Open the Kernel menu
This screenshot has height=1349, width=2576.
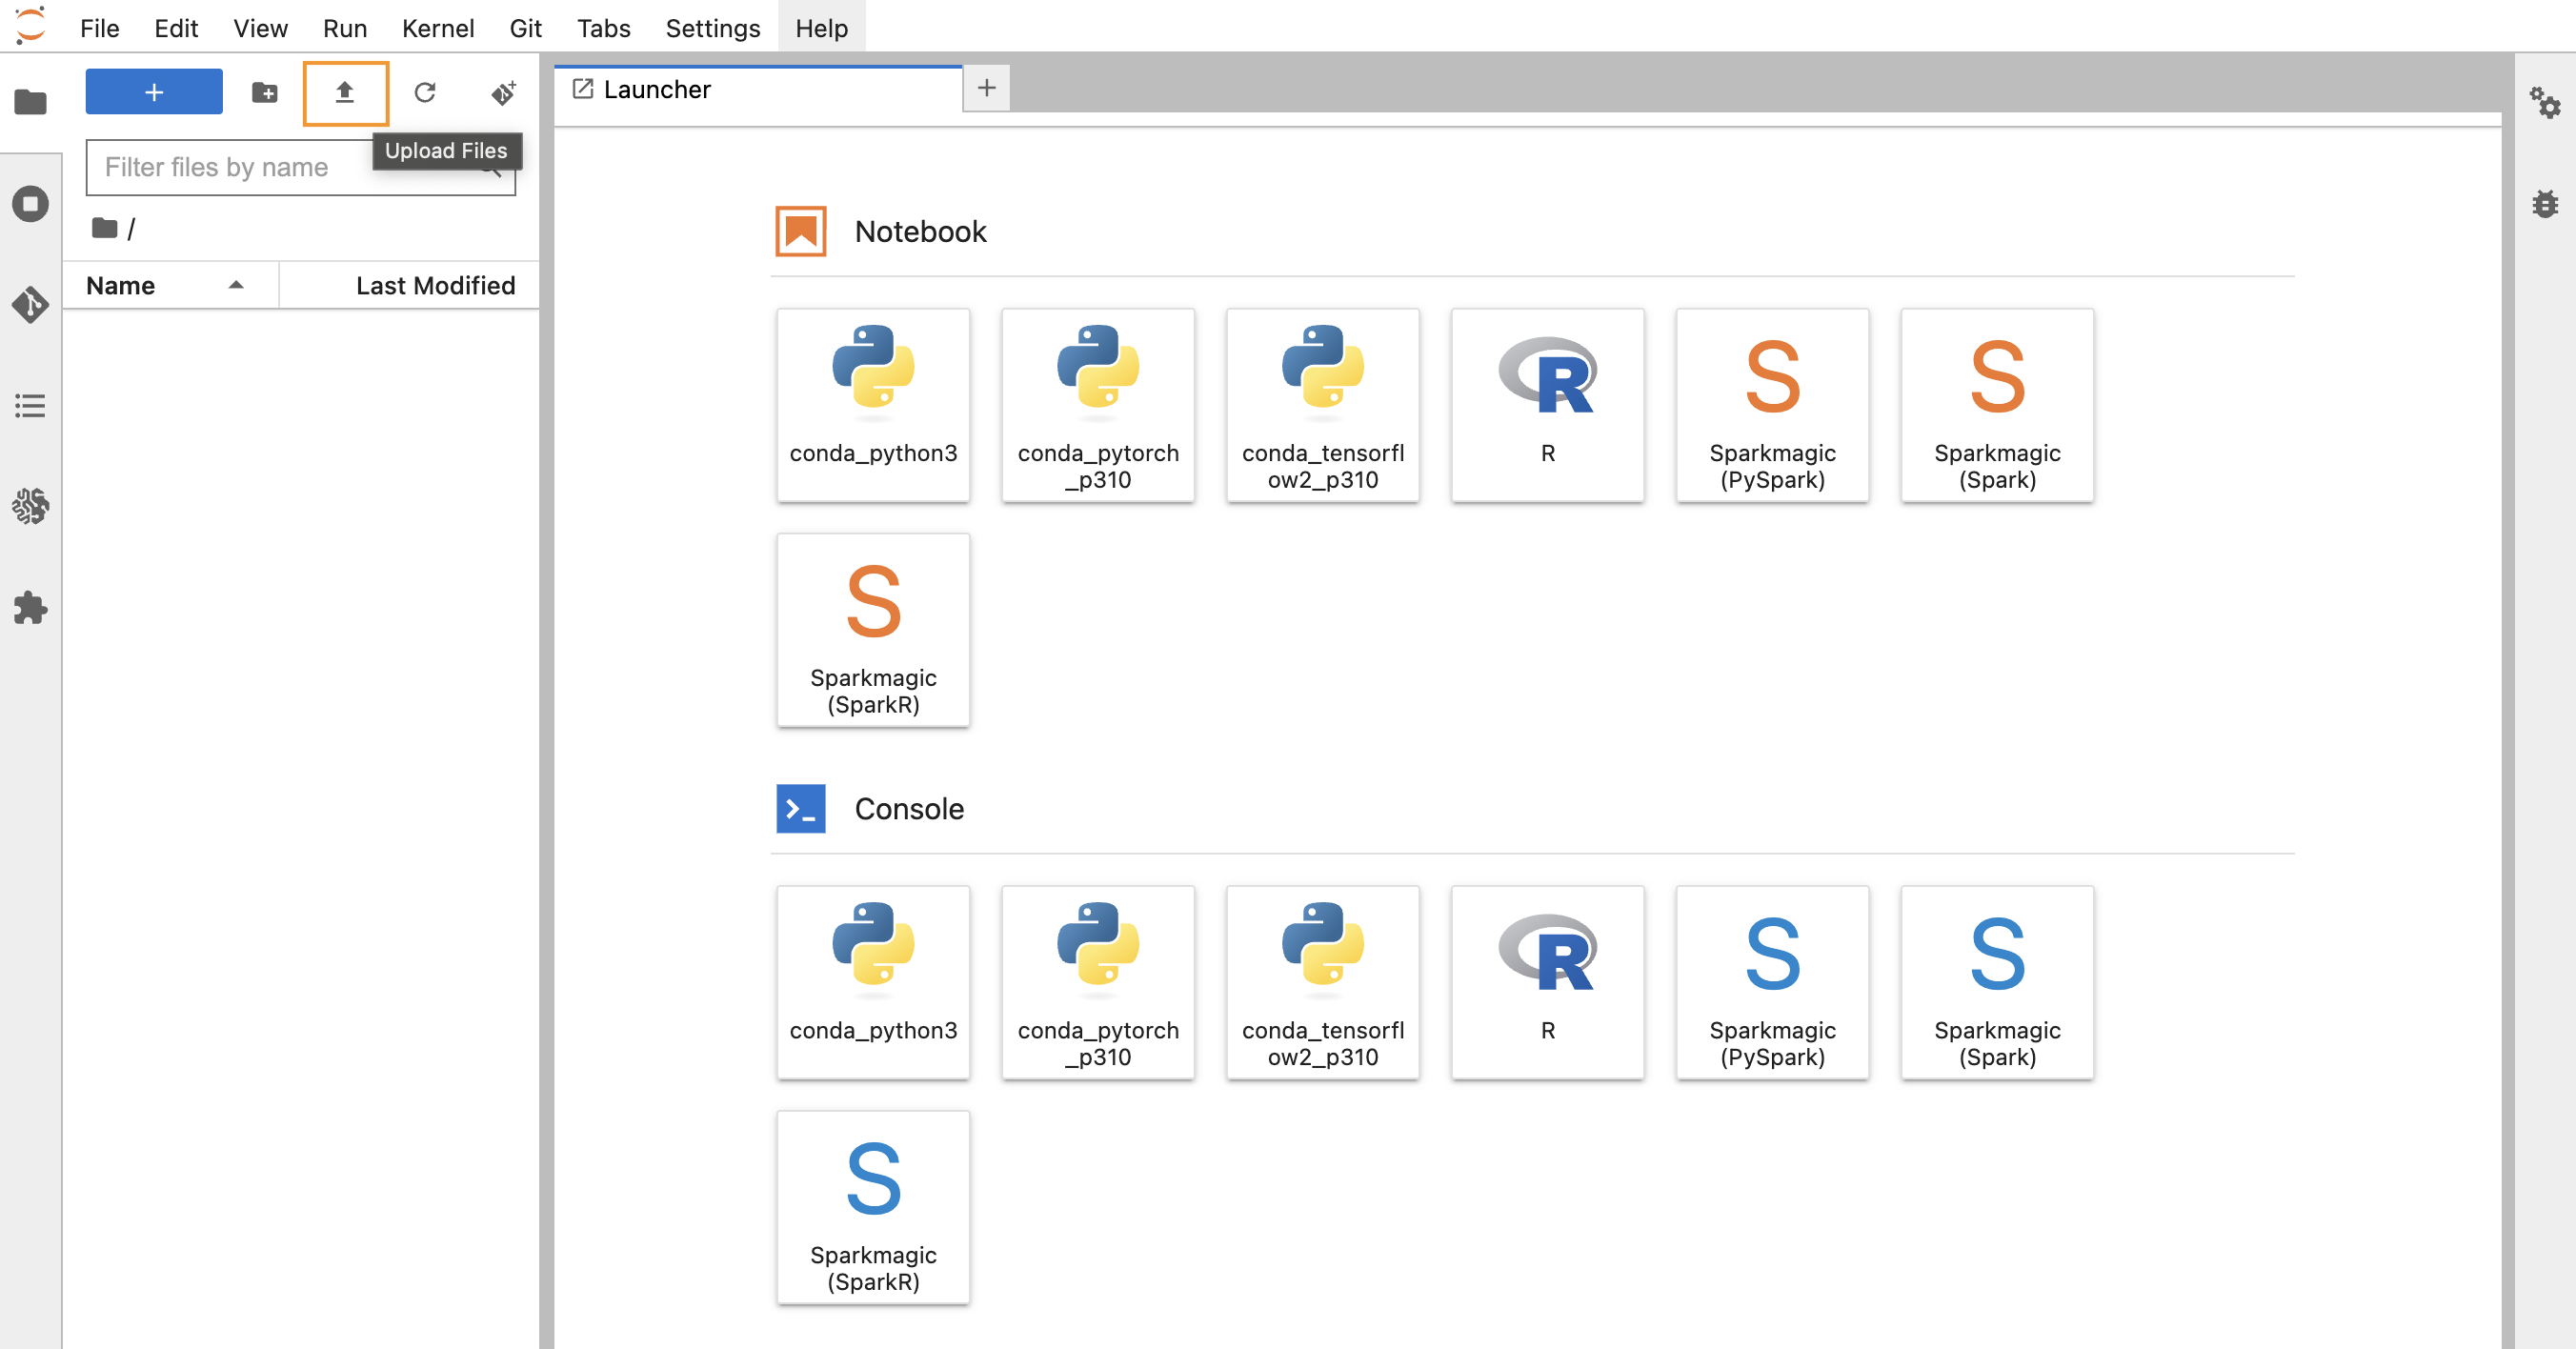438,27
